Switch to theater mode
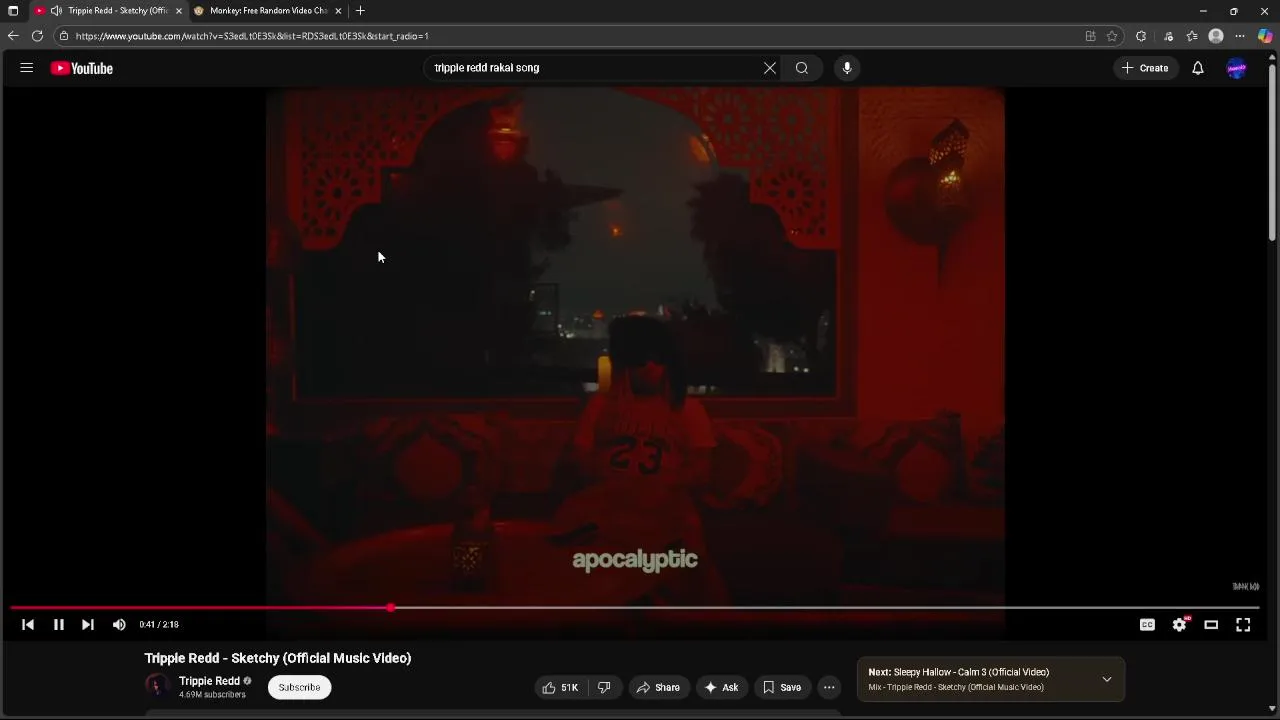Viewport: 1280px width, 720px height. click(x=1211, y=624)
